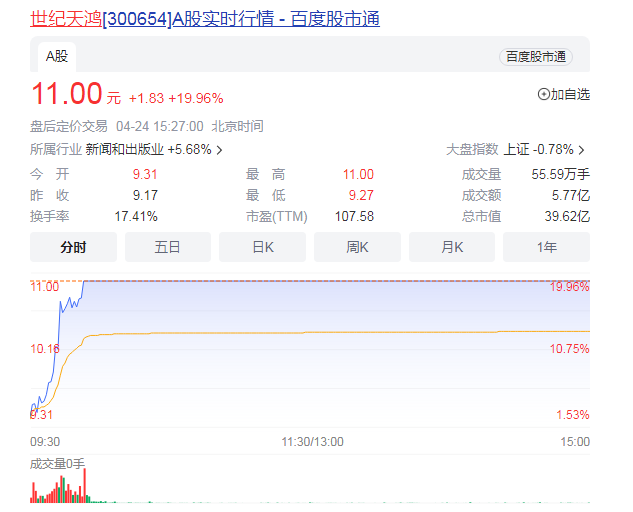Show the 日K candlestick chart
633x512 pixels.
pyautogui.click(x=262, y=247)
